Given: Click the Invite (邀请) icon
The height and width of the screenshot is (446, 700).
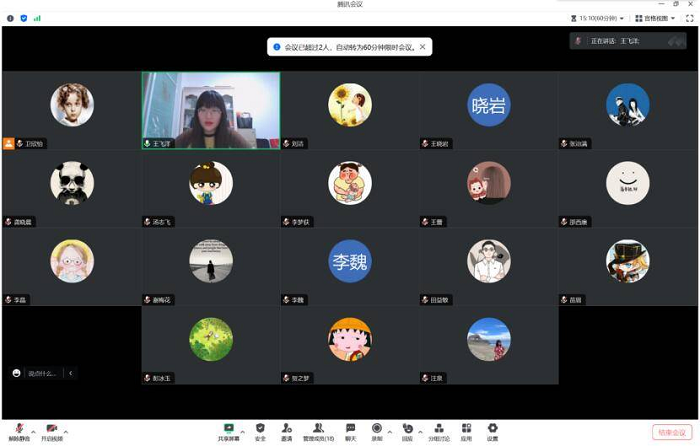Looking at the screenshot, I should (x=287, y=429).
